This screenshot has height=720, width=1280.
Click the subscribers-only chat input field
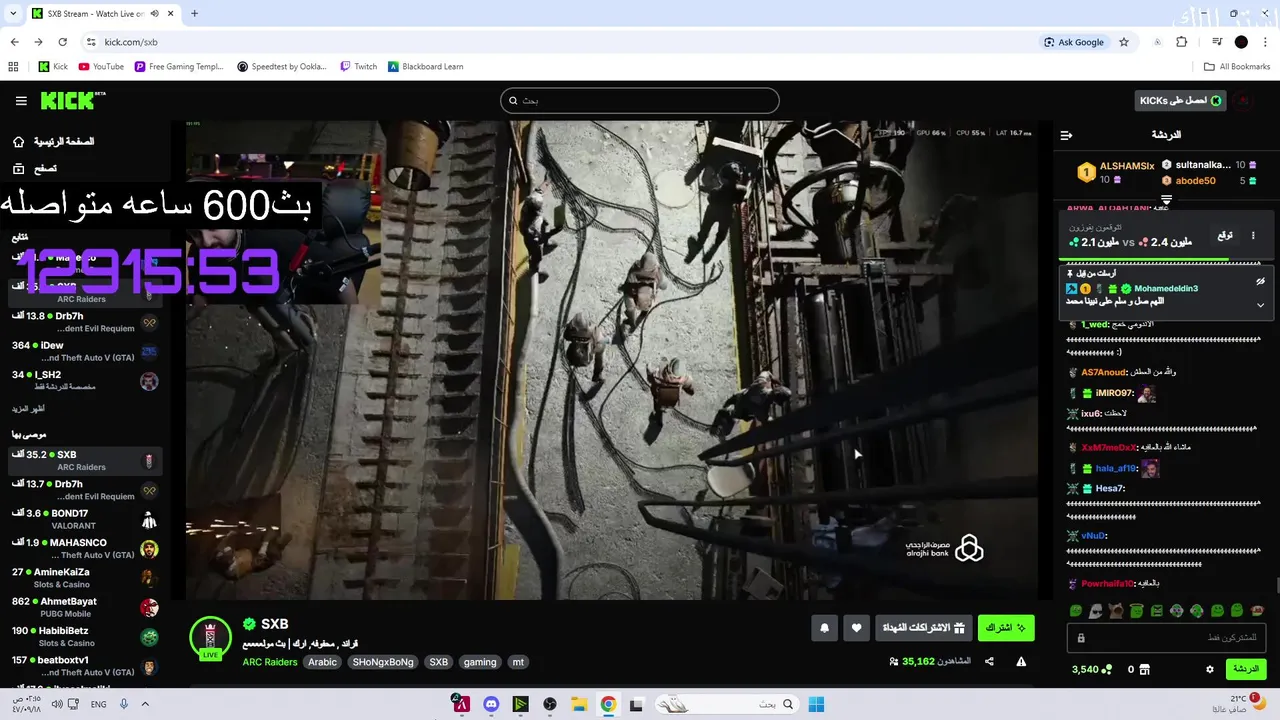click(1166, 637)
